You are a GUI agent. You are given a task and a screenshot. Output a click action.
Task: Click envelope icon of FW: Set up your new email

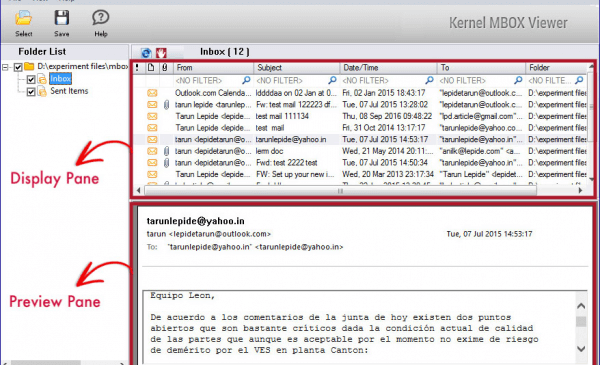152,174
